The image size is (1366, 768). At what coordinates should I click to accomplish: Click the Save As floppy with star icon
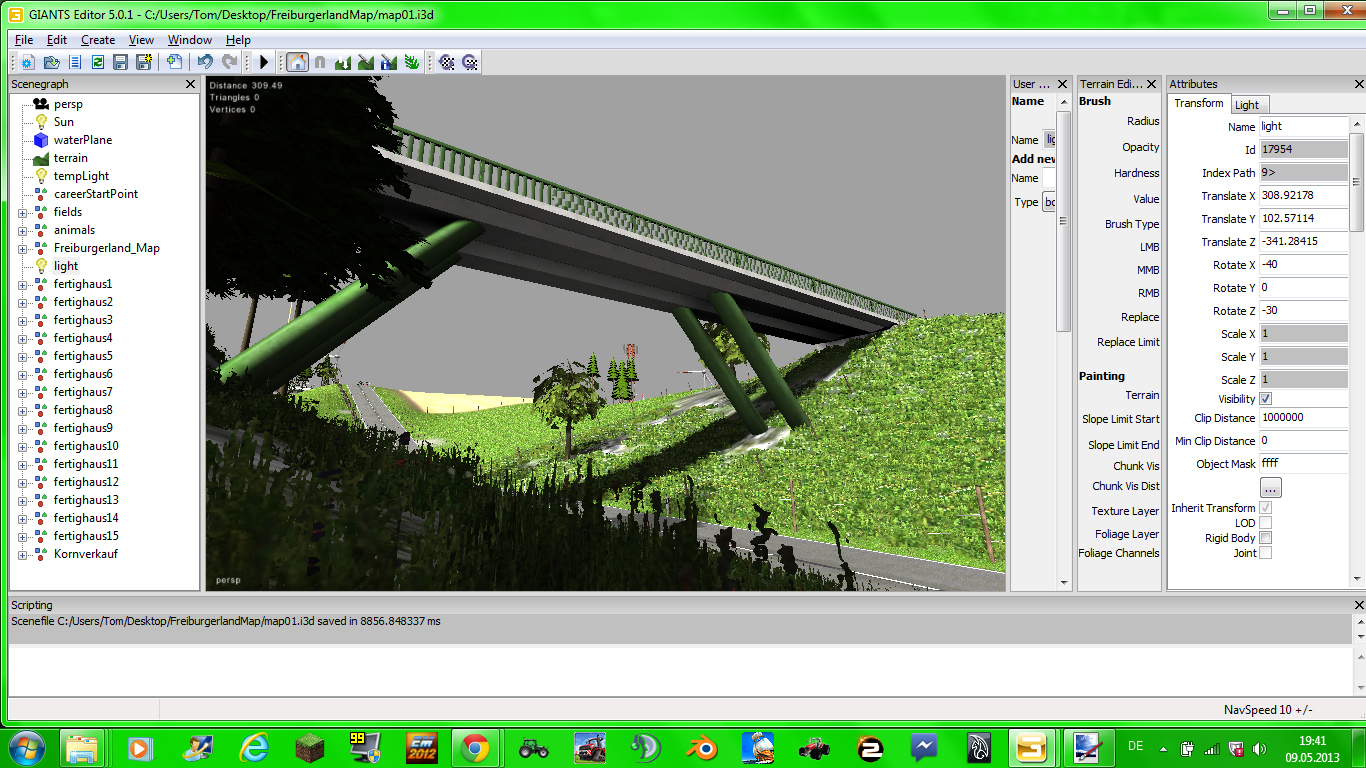point(143,62)
